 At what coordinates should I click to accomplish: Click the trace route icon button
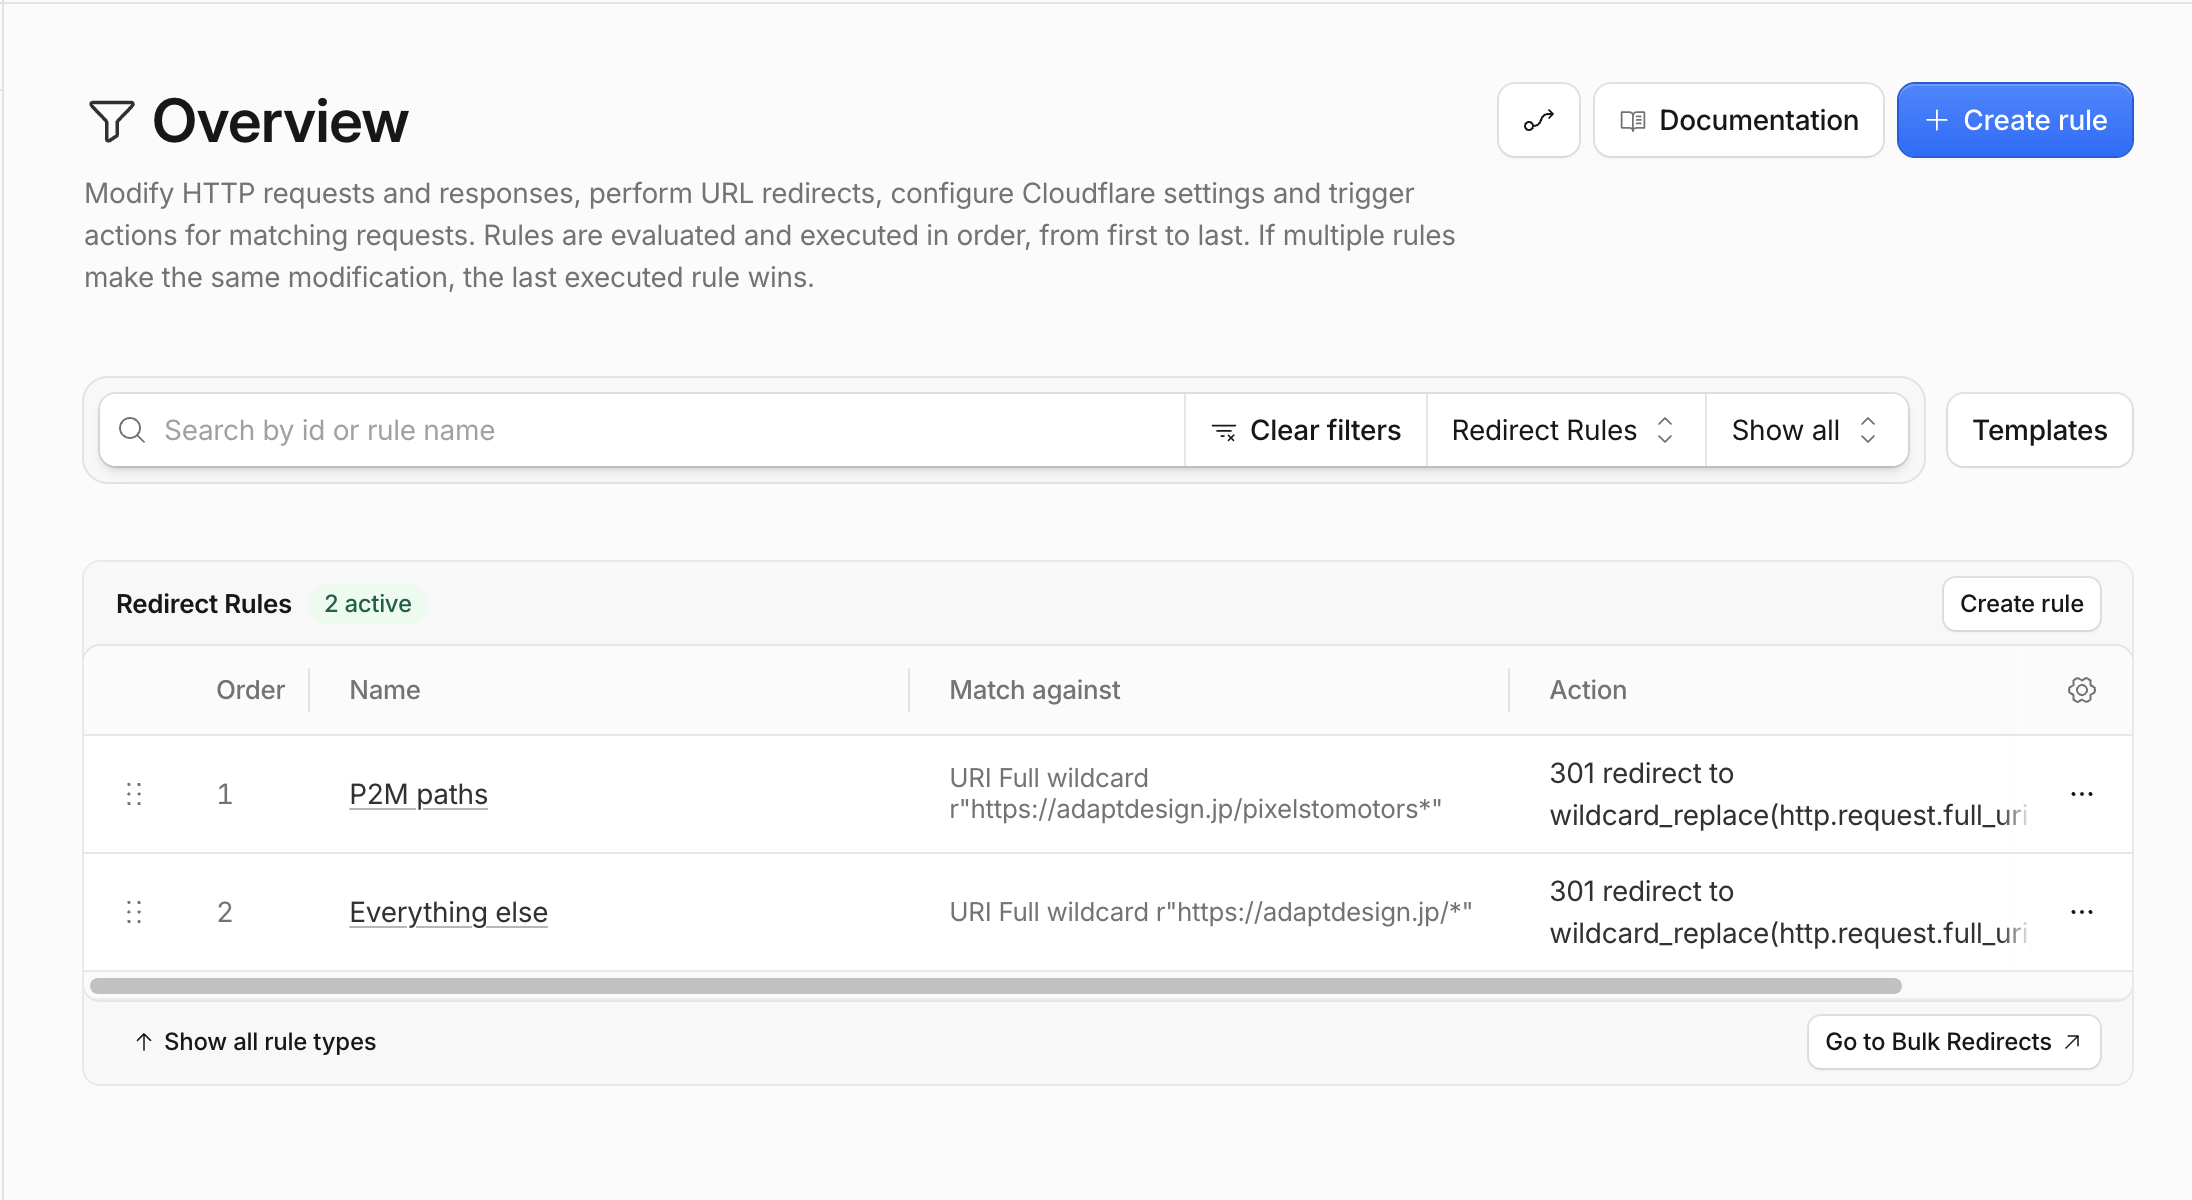[1538, 120]
